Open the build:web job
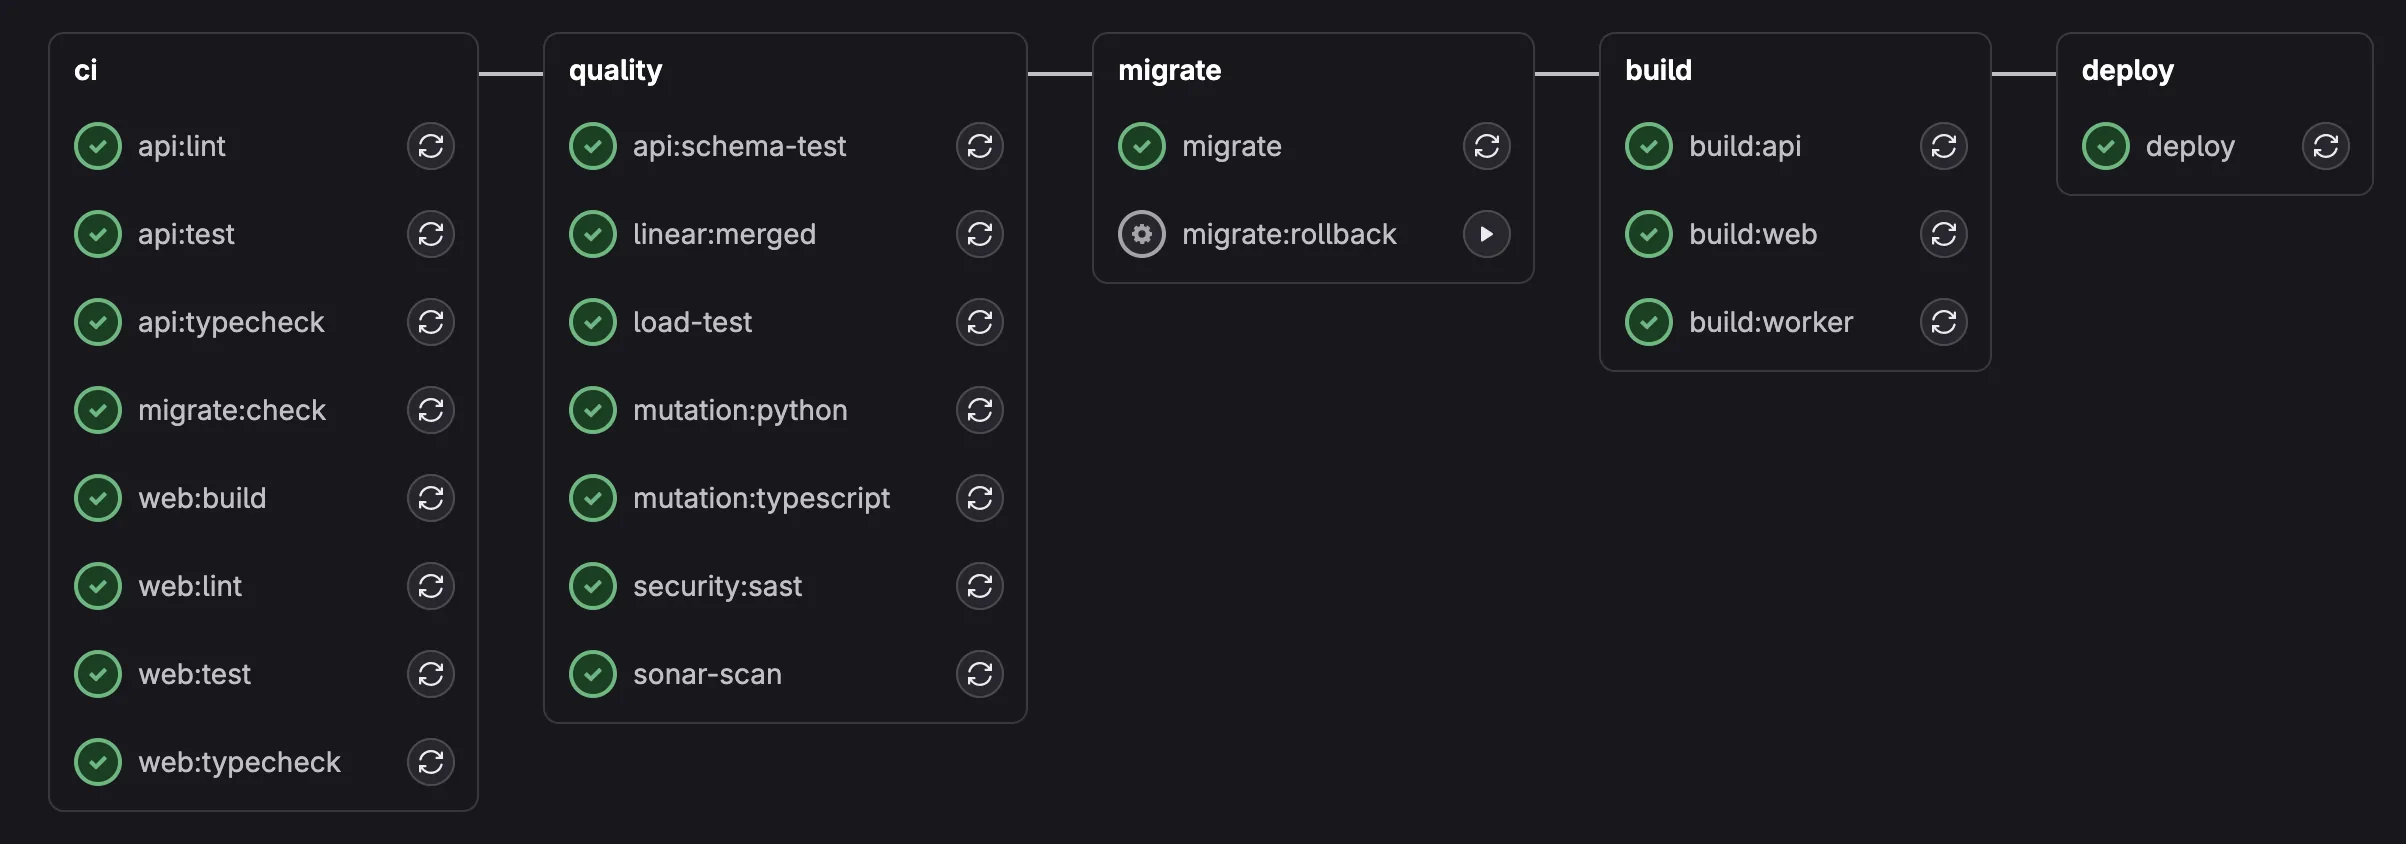This screenshot has height=844, width=2406. (1752, 234)
